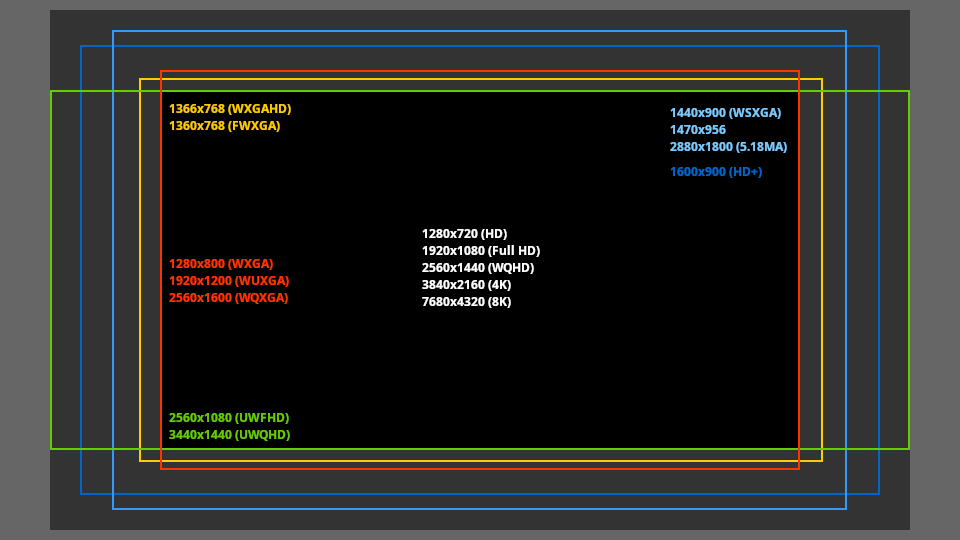Click the 7680x4320 (8K) label

point(466,302)
